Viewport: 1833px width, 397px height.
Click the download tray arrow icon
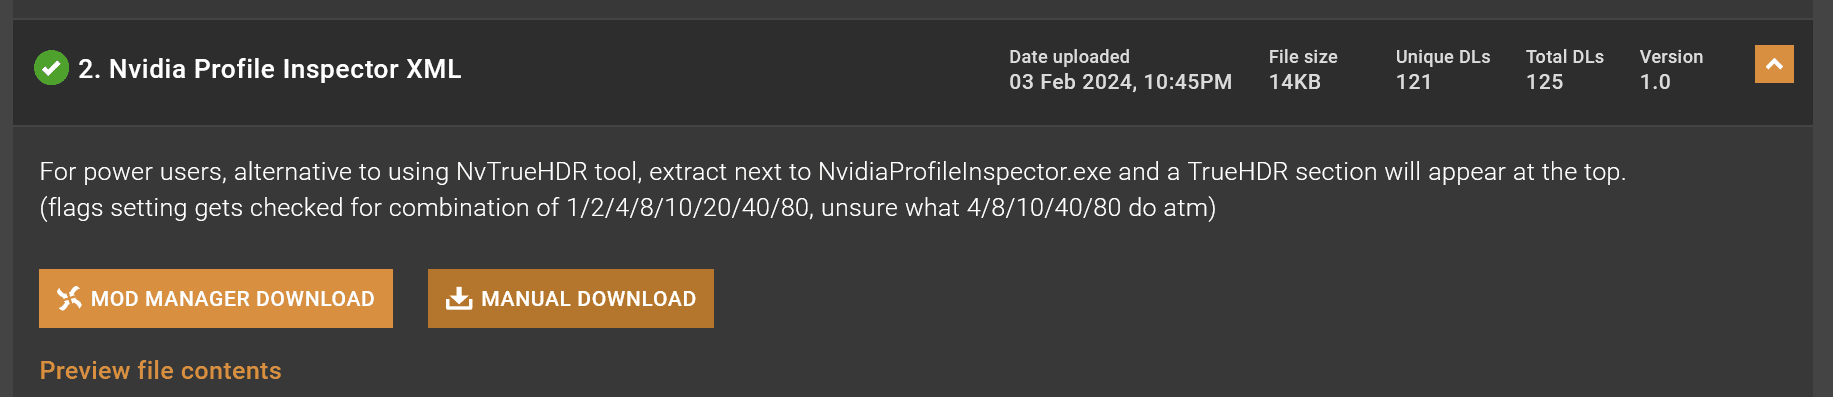[459, 298]
